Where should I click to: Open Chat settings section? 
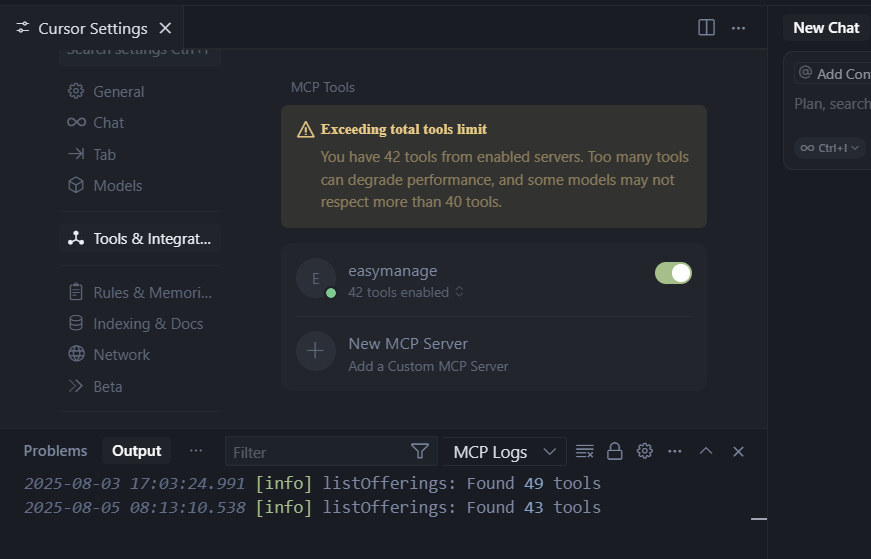[139, 123]
